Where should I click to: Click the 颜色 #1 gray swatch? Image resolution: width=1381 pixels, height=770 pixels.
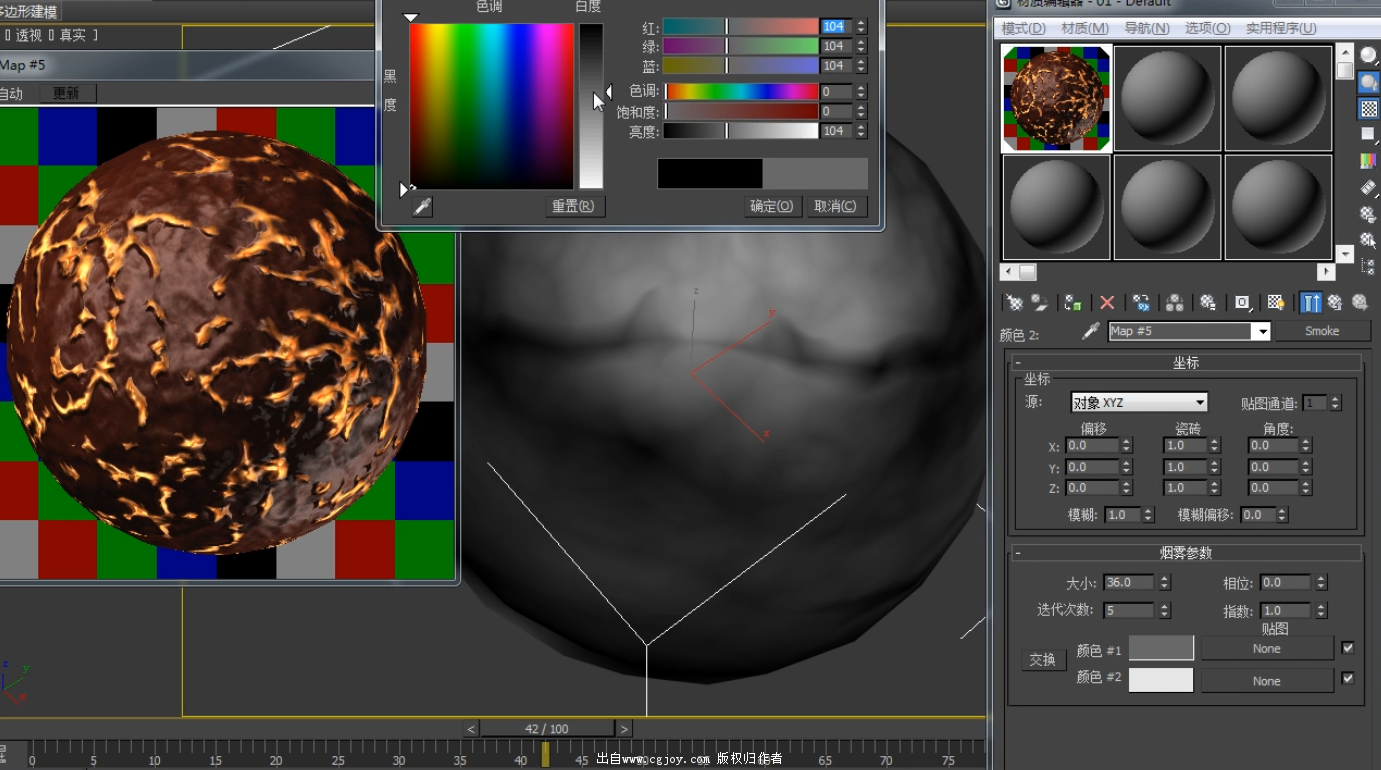(x=1161, y=648)
